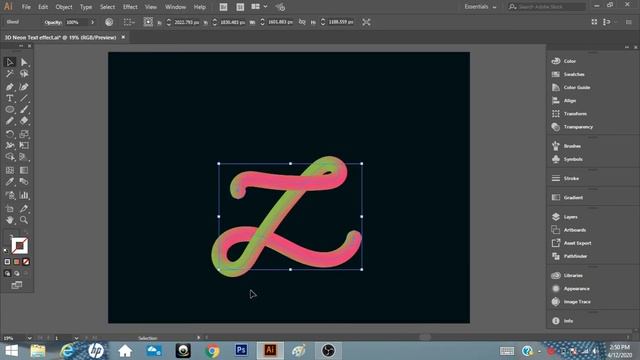Open Google Chrome from the taskbar

212,350
